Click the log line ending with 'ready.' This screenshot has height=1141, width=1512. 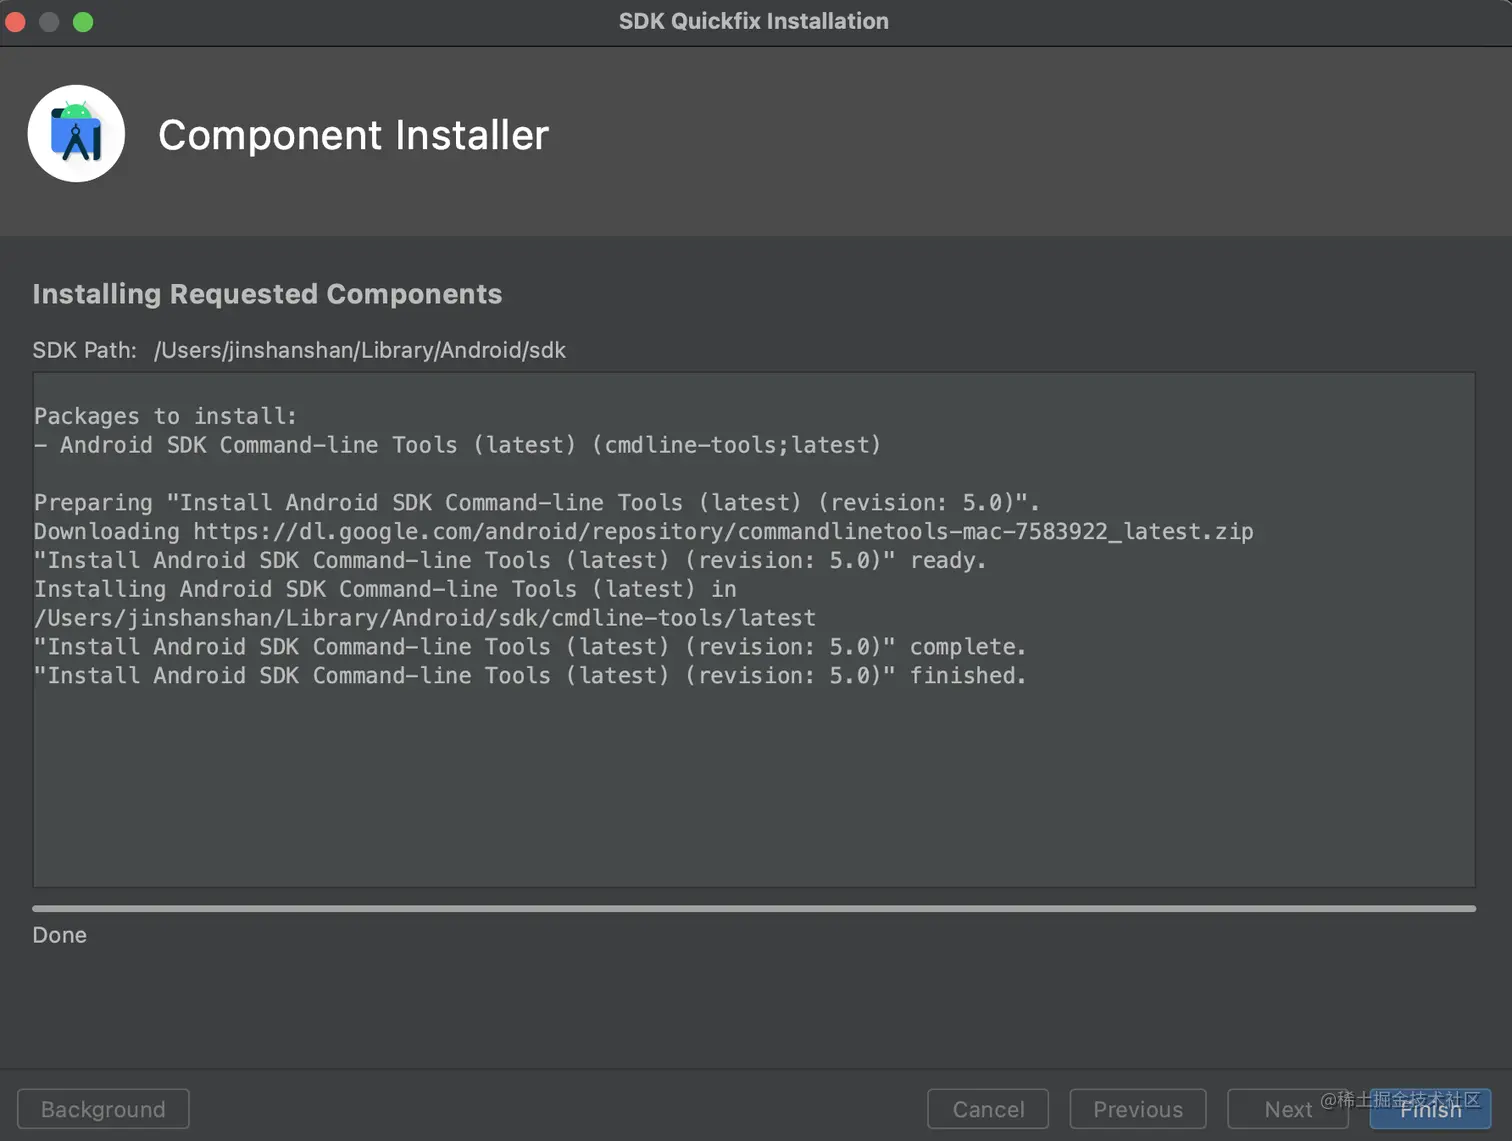click(510, 560)
